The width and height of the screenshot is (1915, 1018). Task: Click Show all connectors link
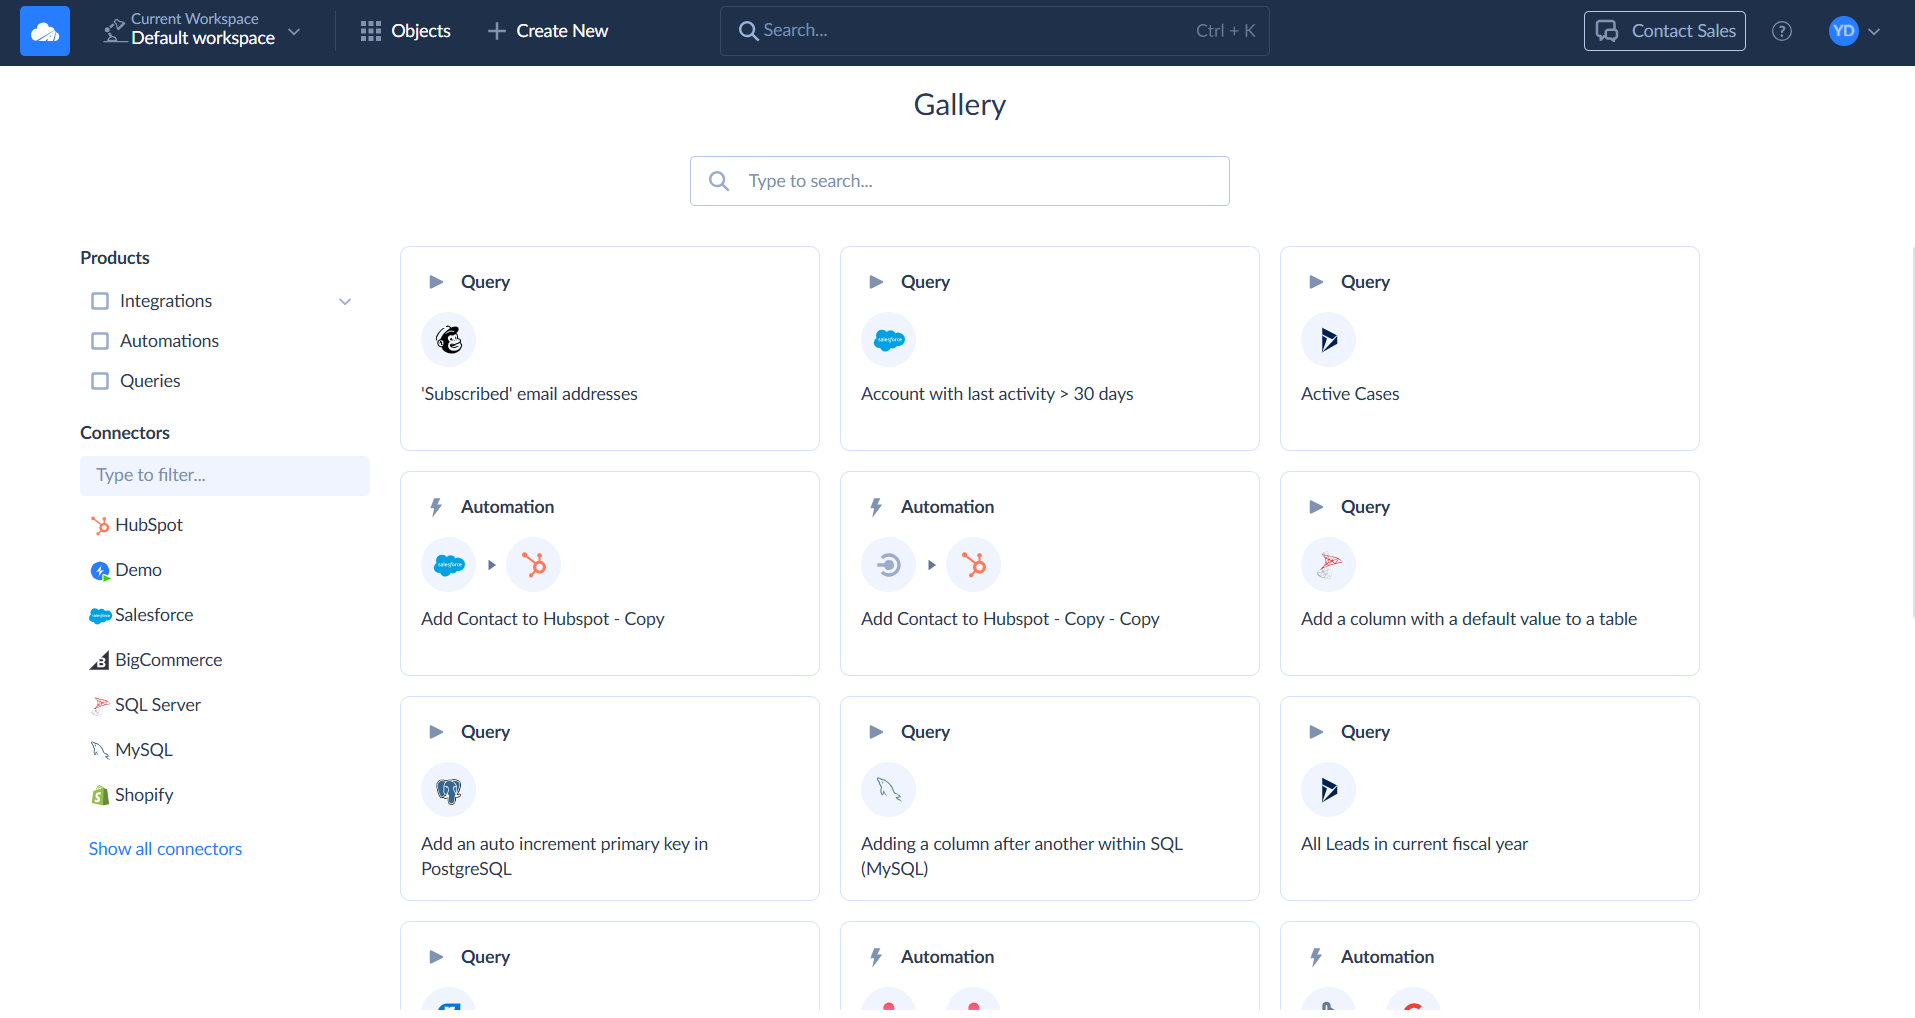[165, 849]
